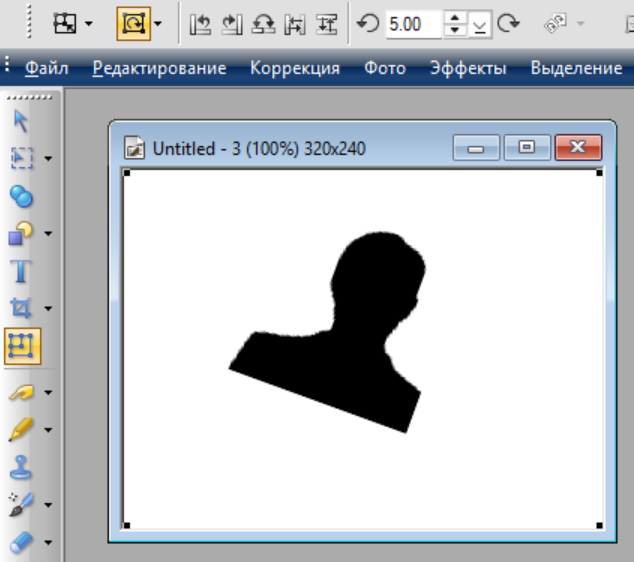Flip vertically icon
This screenshot has height=562, width=634.
coord(327,24)
